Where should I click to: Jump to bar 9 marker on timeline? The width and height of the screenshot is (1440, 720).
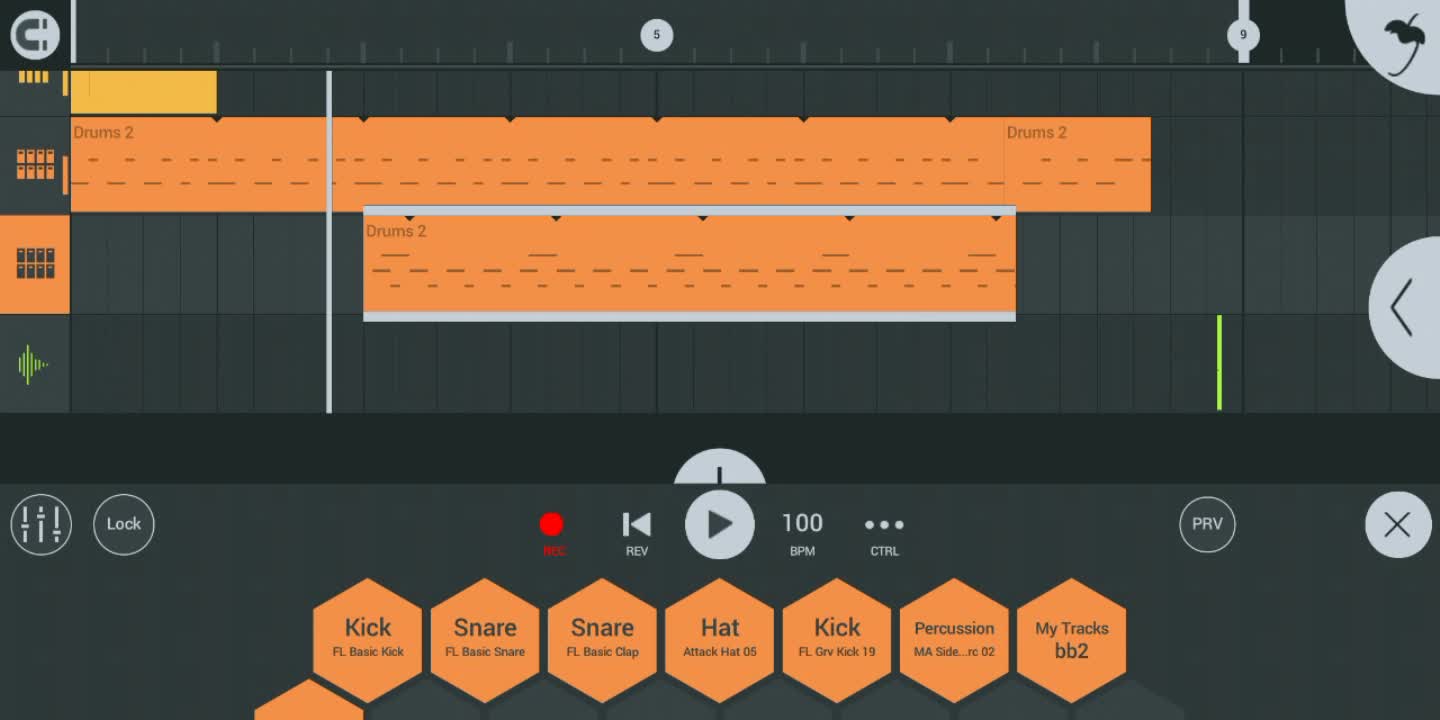pyautogui.click(x=1243, y=35)
